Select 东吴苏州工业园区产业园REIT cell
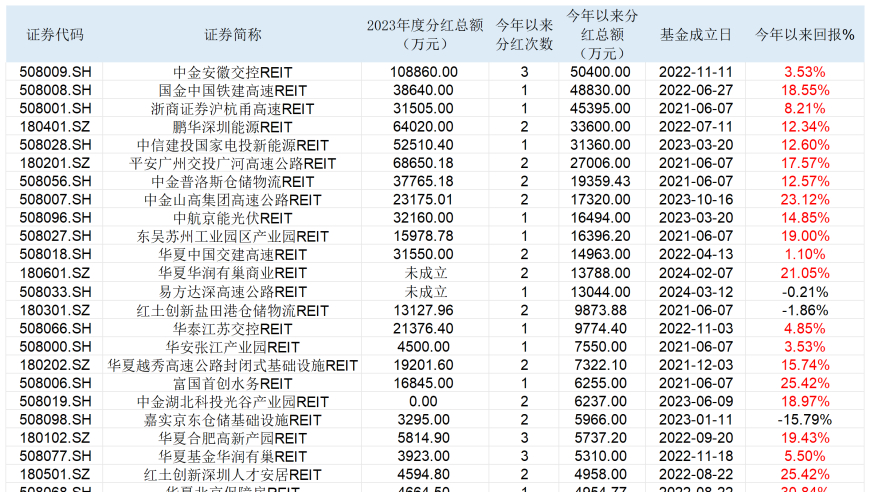Screen dimensions: 870x492 click(232, 237)
